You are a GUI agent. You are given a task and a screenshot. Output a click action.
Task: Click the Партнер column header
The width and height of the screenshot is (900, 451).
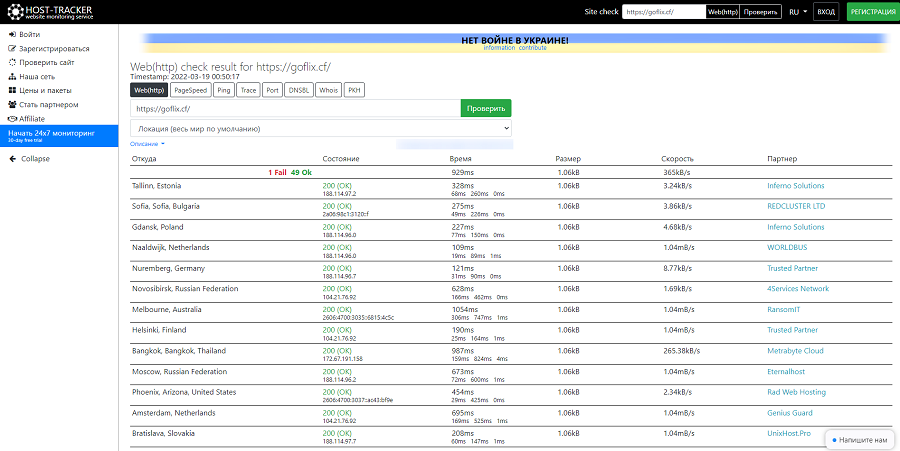point(782,159)
